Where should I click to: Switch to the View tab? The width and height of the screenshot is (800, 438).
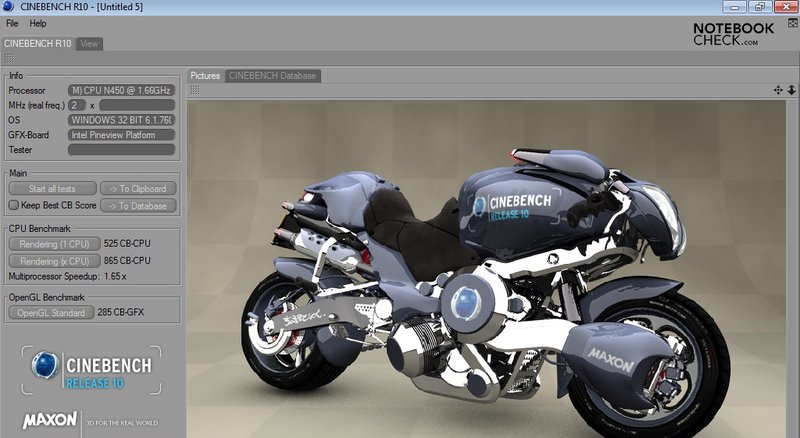[89, 44]
